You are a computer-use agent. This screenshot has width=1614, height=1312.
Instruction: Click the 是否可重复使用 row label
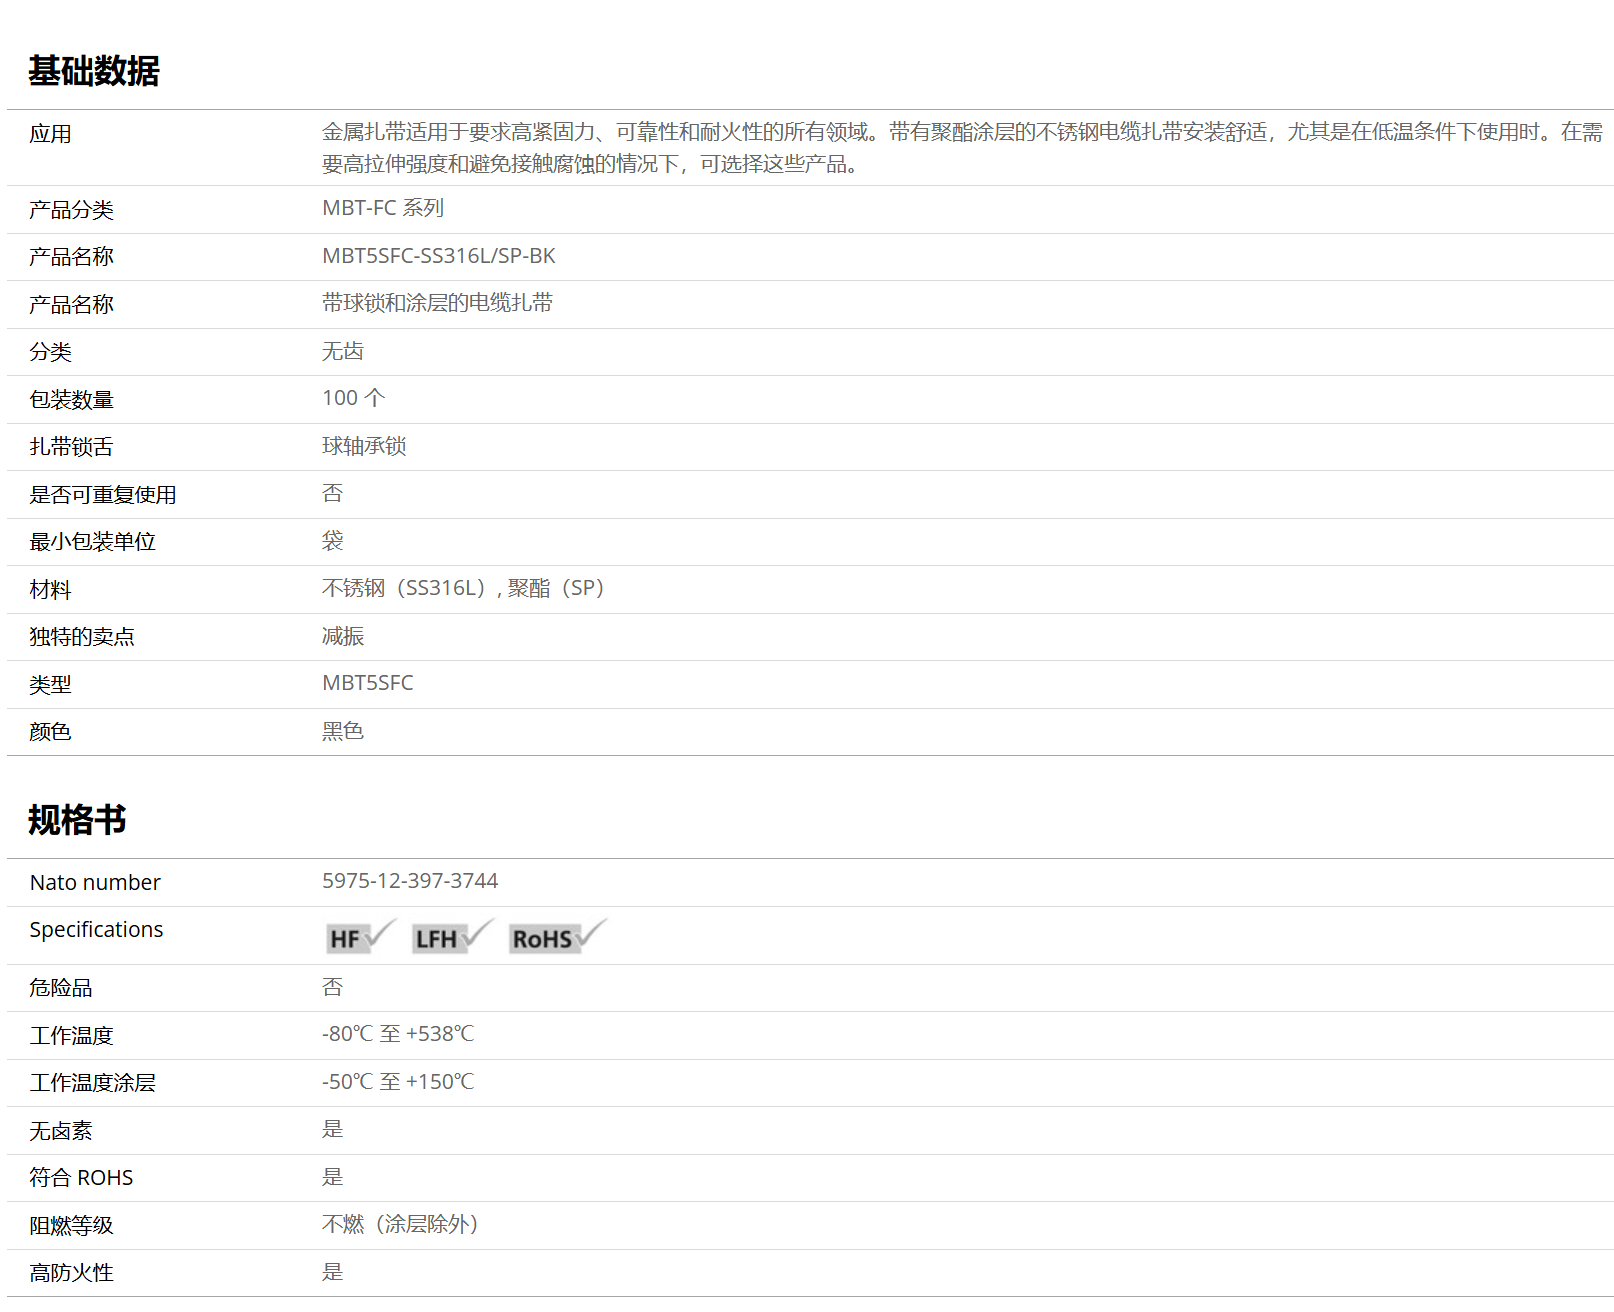click(x=102, y=495)
